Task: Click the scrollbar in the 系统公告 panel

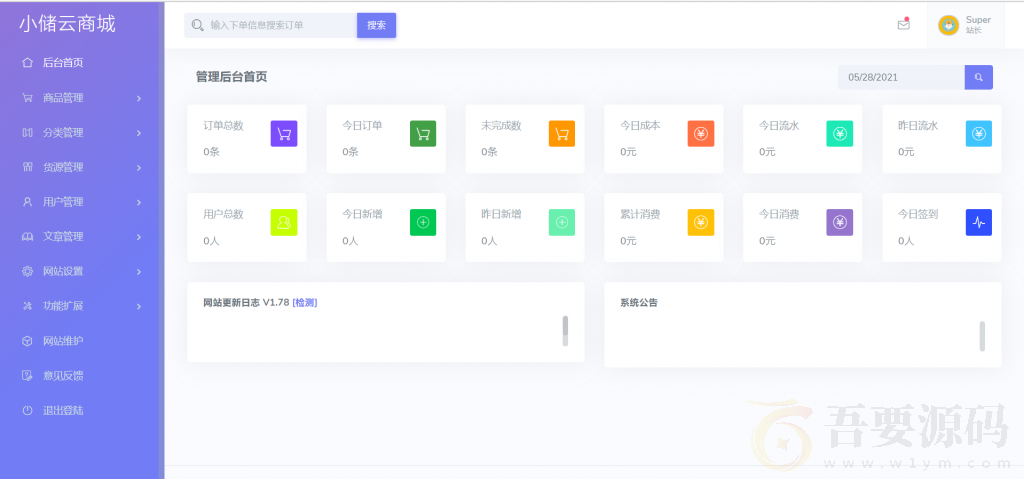Action: (982, 336)
